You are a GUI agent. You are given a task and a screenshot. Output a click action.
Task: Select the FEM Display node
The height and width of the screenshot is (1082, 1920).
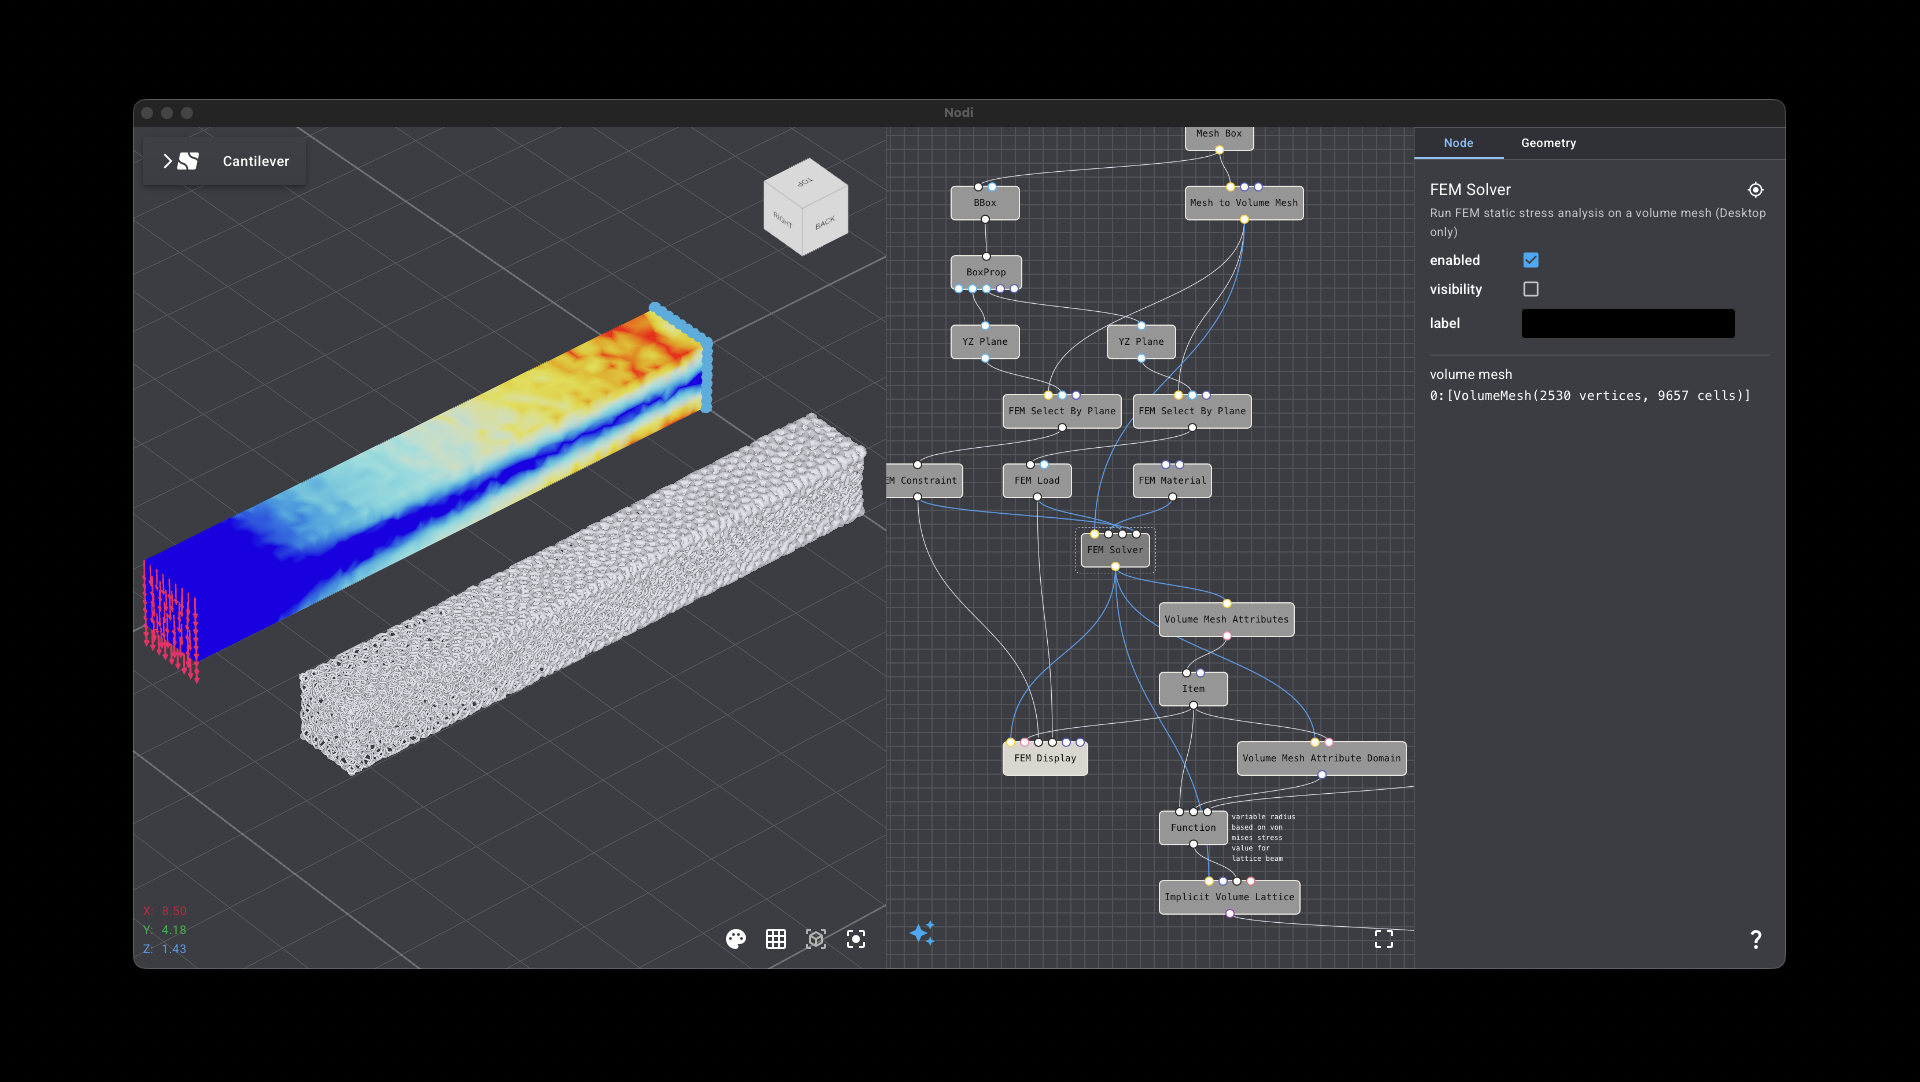1044,758
